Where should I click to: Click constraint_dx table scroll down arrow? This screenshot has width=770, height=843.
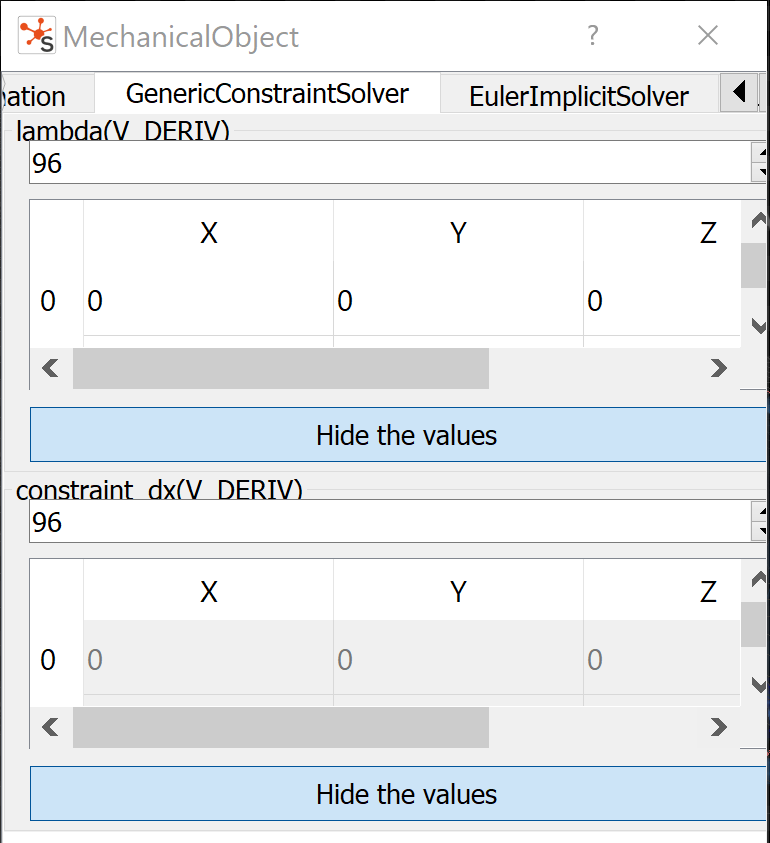(x=758, y=685)
